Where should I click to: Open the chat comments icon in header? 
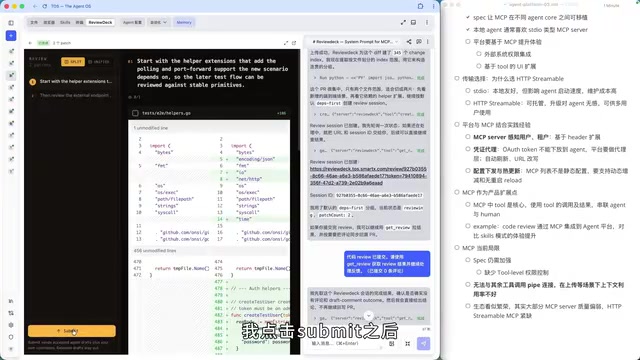(x=419, y=42)
